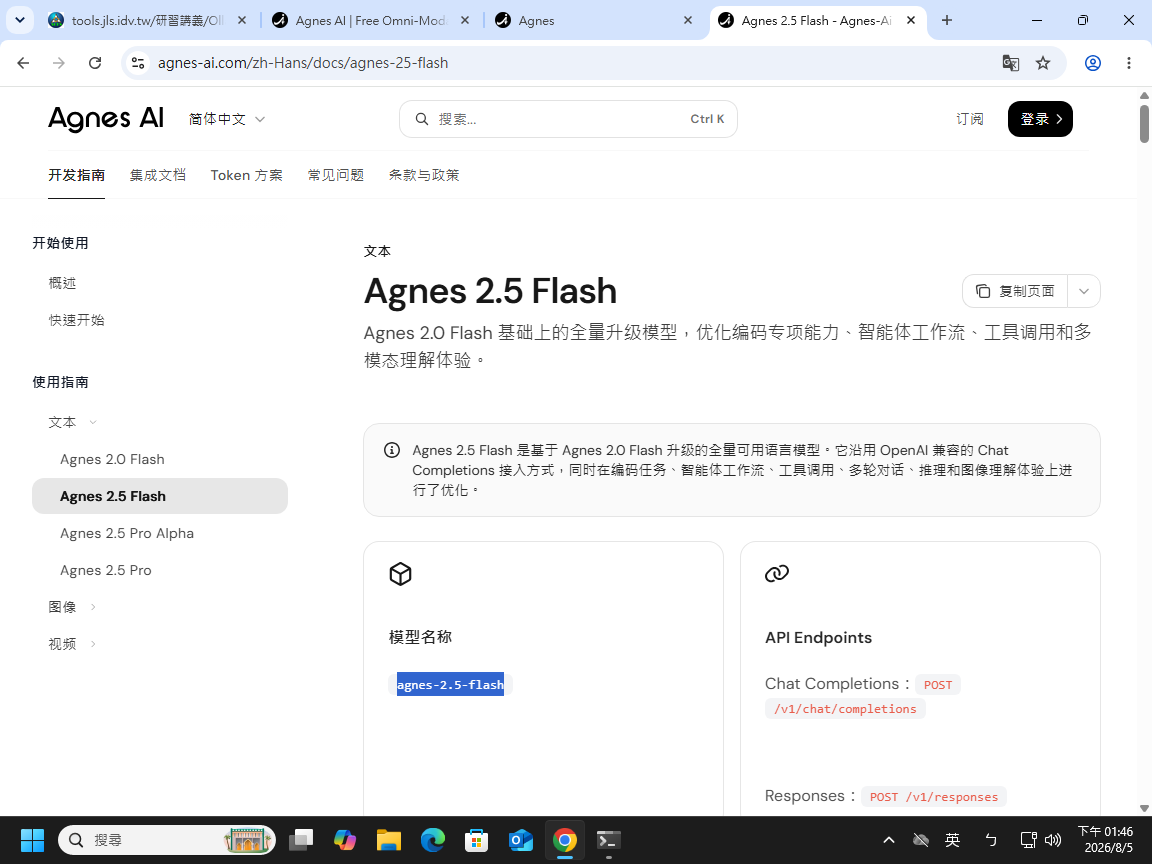Click the link icon above API Endpoints
The height and width of the screenshot is (864, 1152).
pos(777,574)
